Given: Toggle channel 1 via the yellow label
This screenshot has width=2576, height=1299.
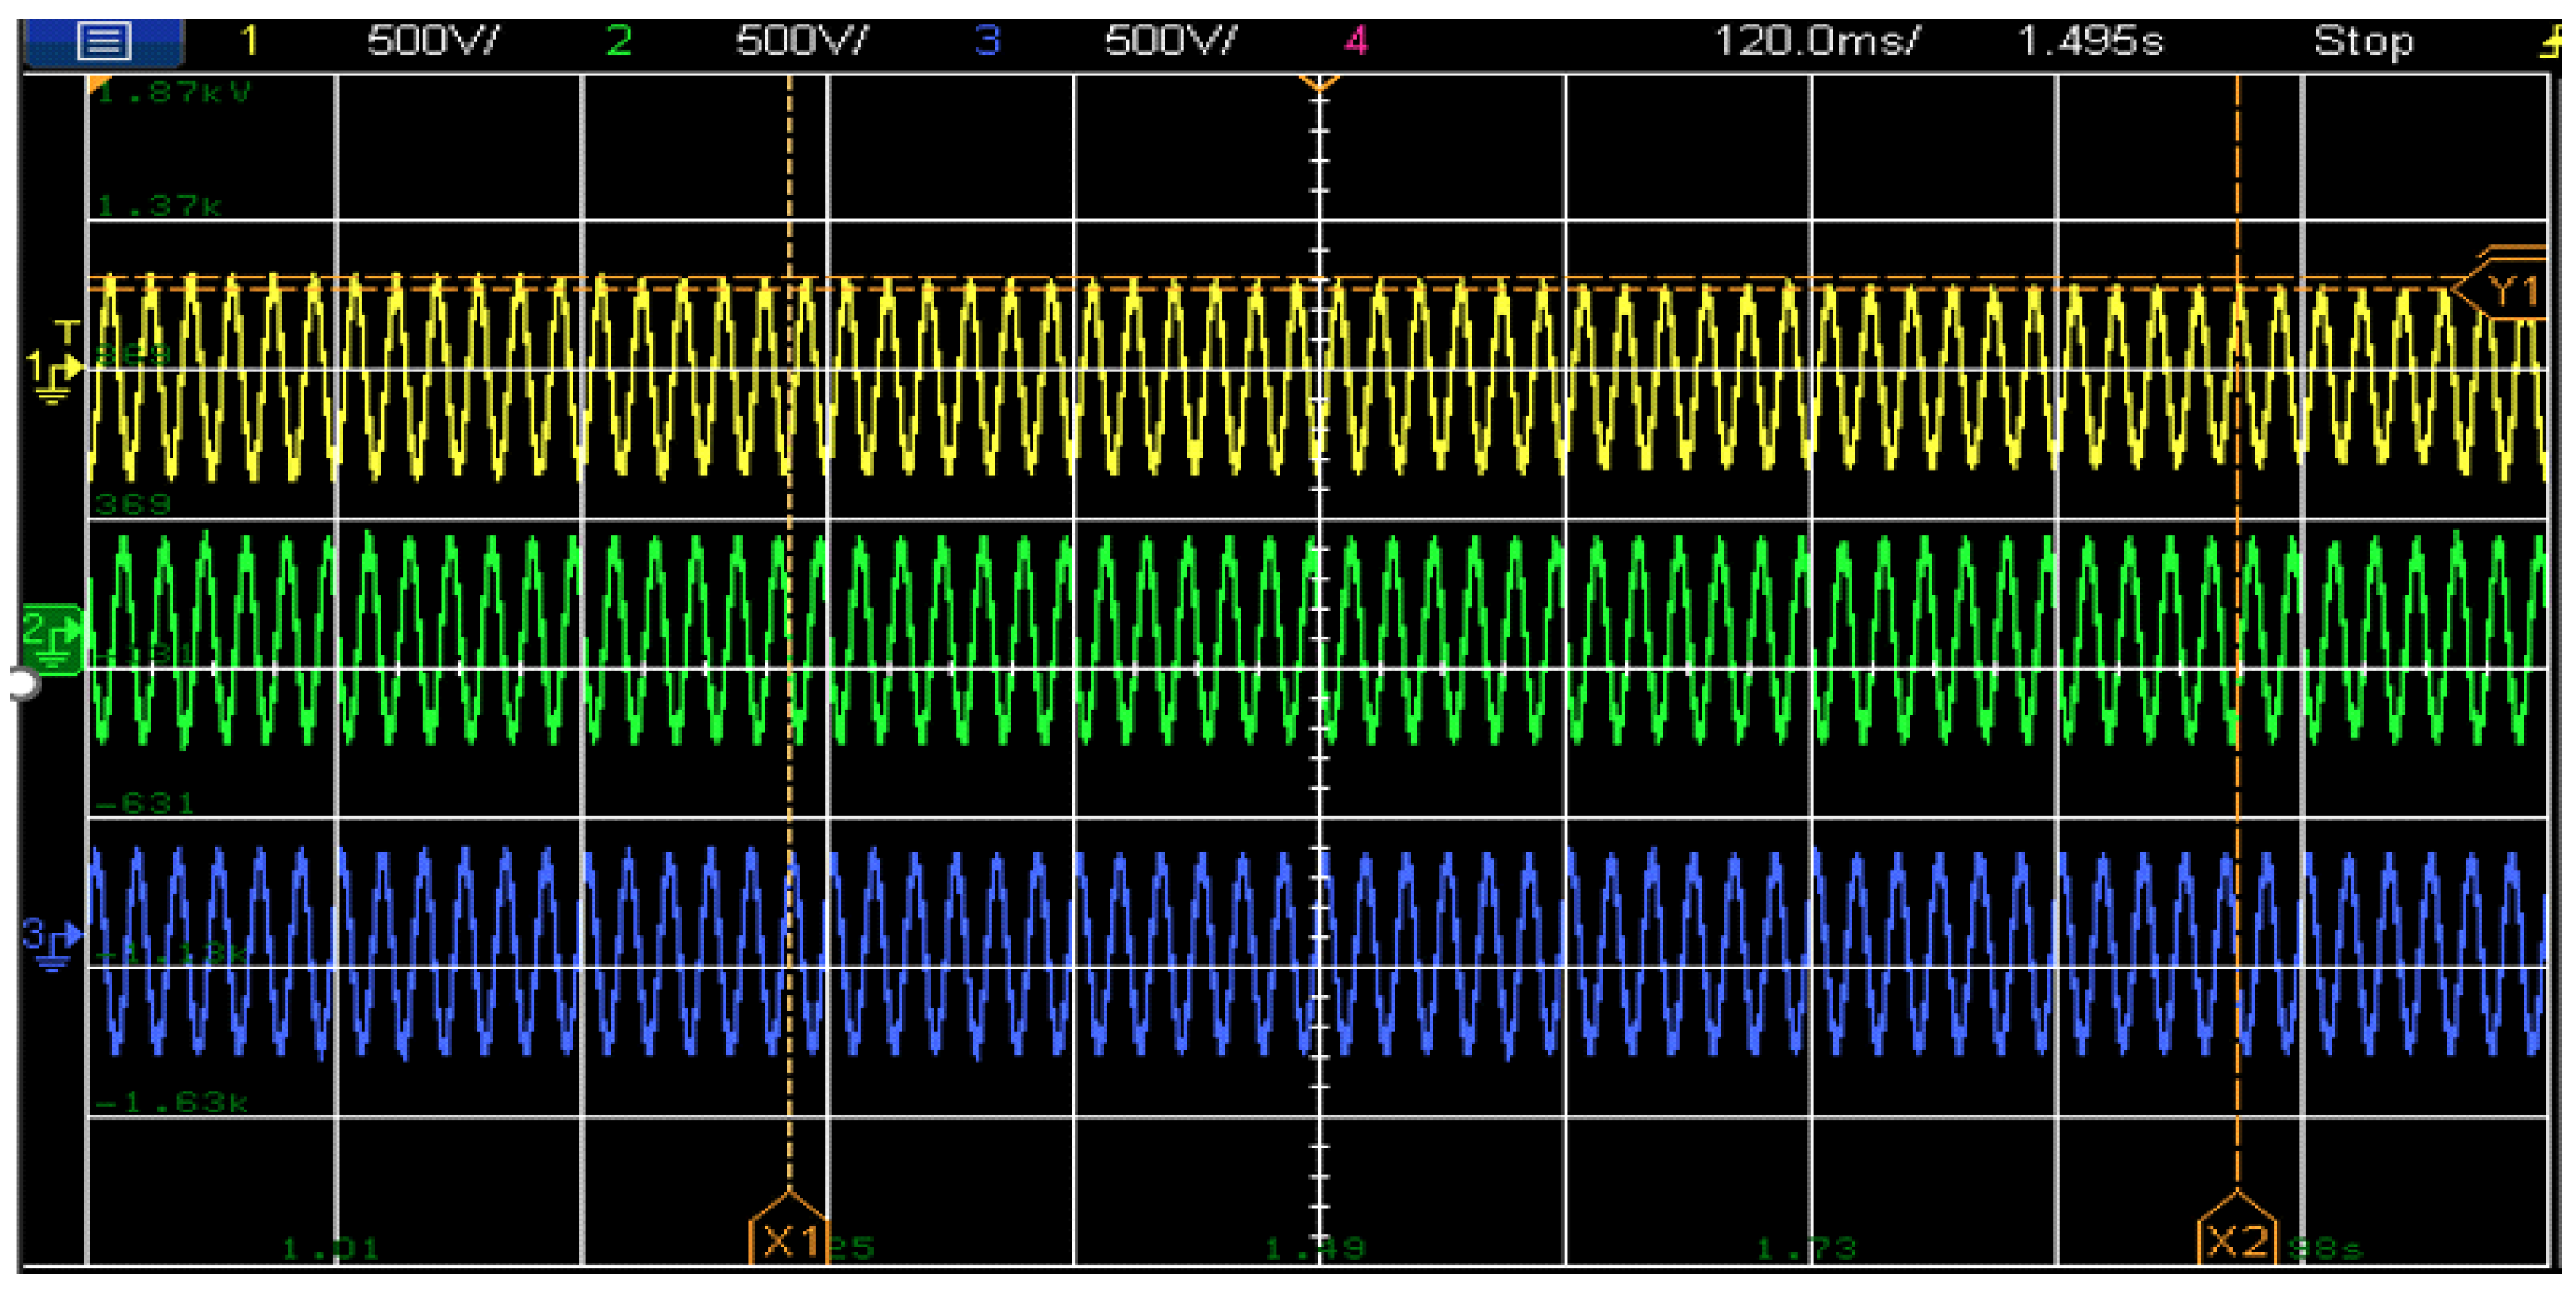Looking at the screenshot, I should [249, 41].
